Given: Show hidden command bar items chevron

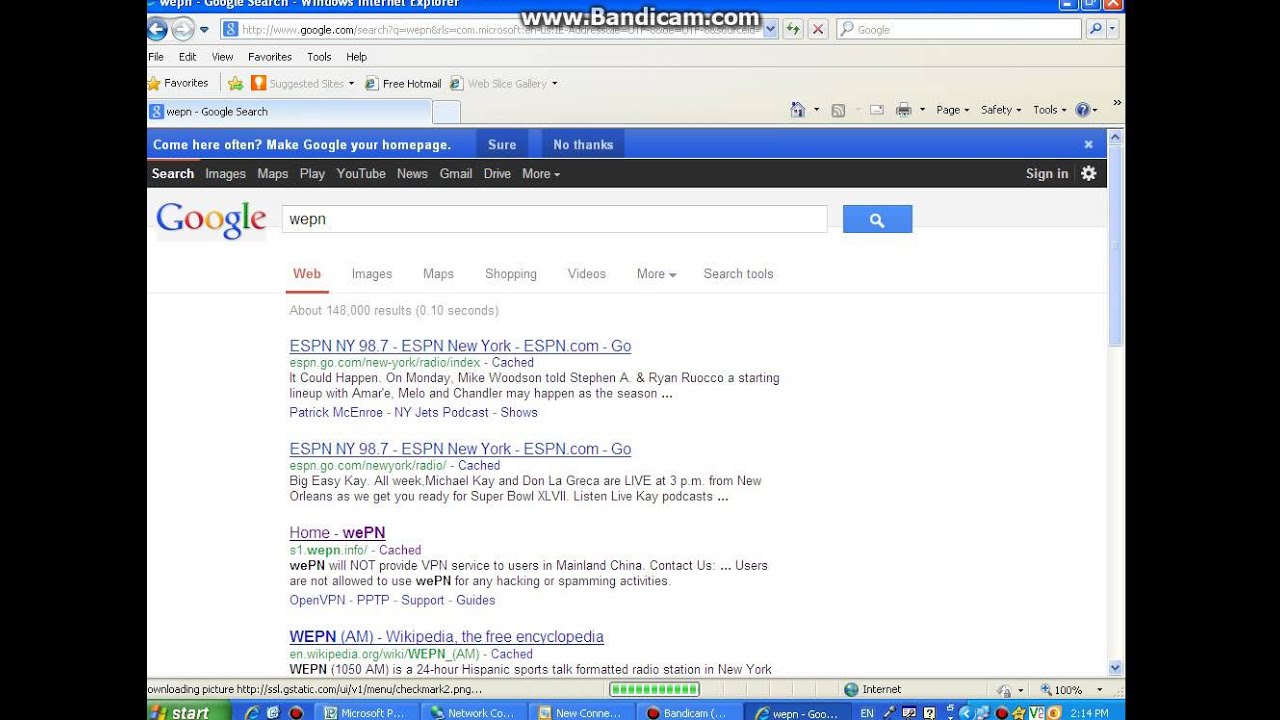Looking at the screenshot, I should [x=1117, y=102].
